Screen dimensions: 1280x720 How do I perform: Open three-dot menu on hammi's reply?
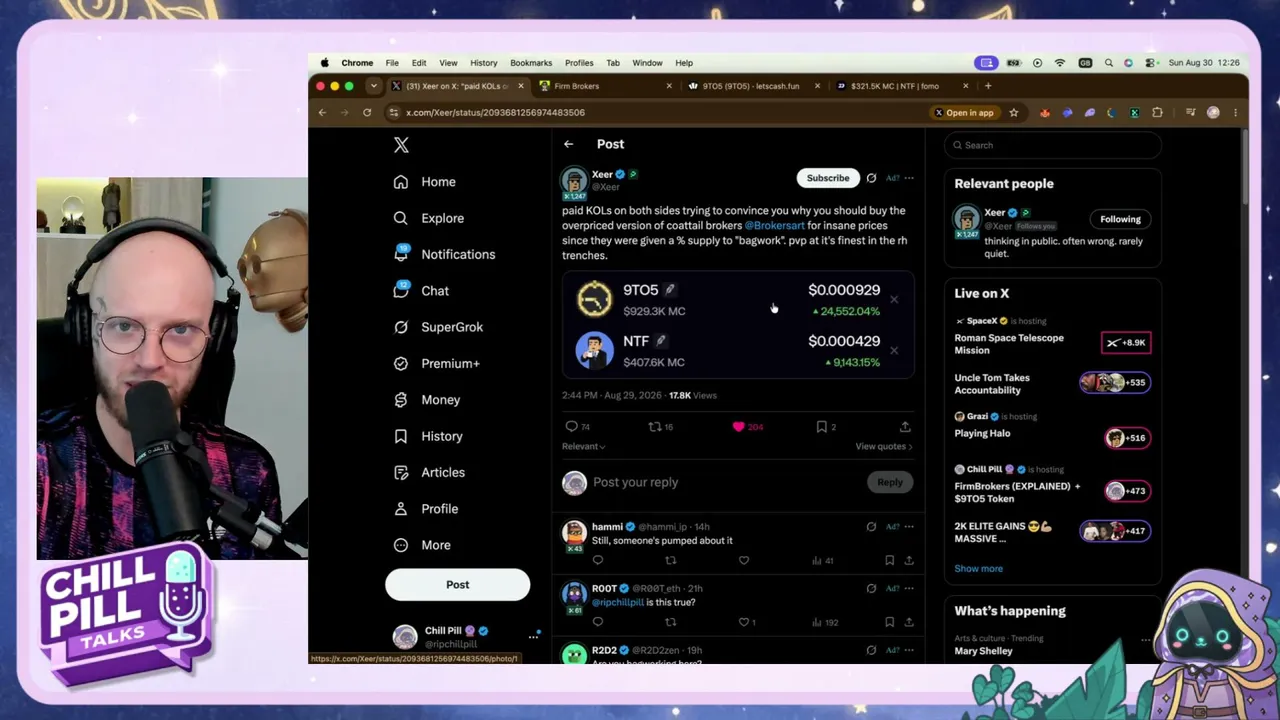909,527
